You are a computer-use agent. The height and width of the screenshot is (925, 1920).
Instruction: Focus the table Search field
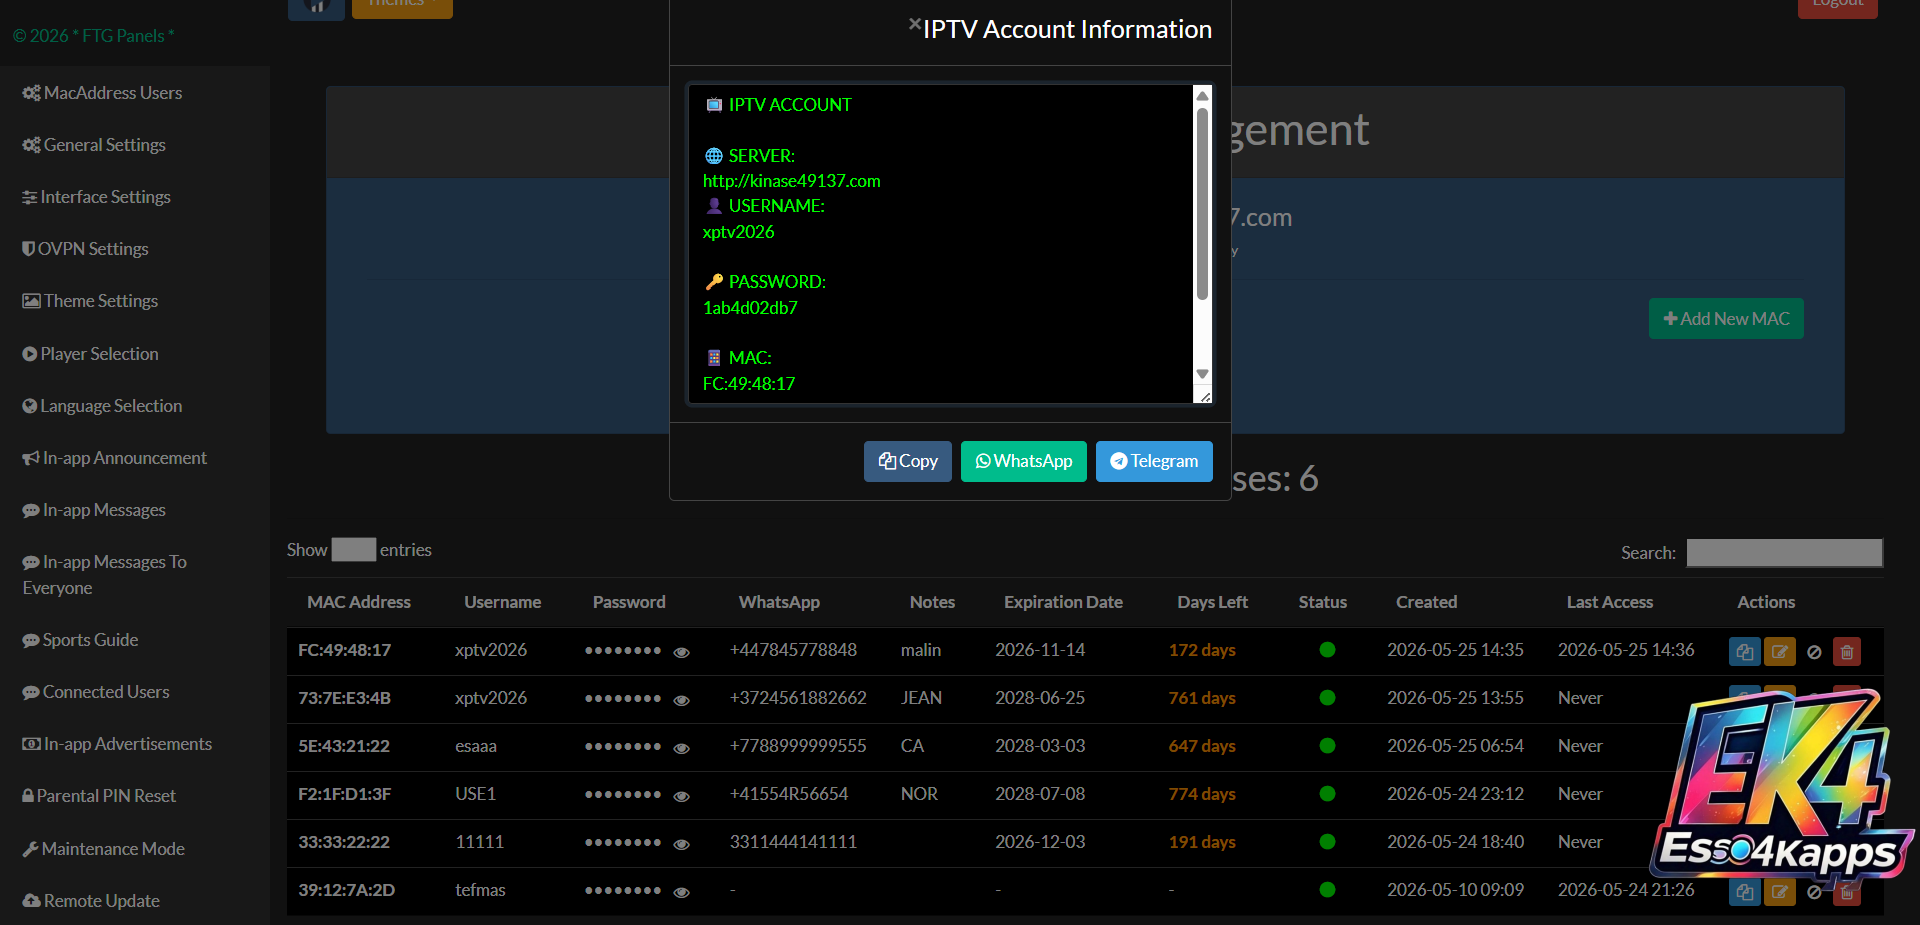[1785, 553]
